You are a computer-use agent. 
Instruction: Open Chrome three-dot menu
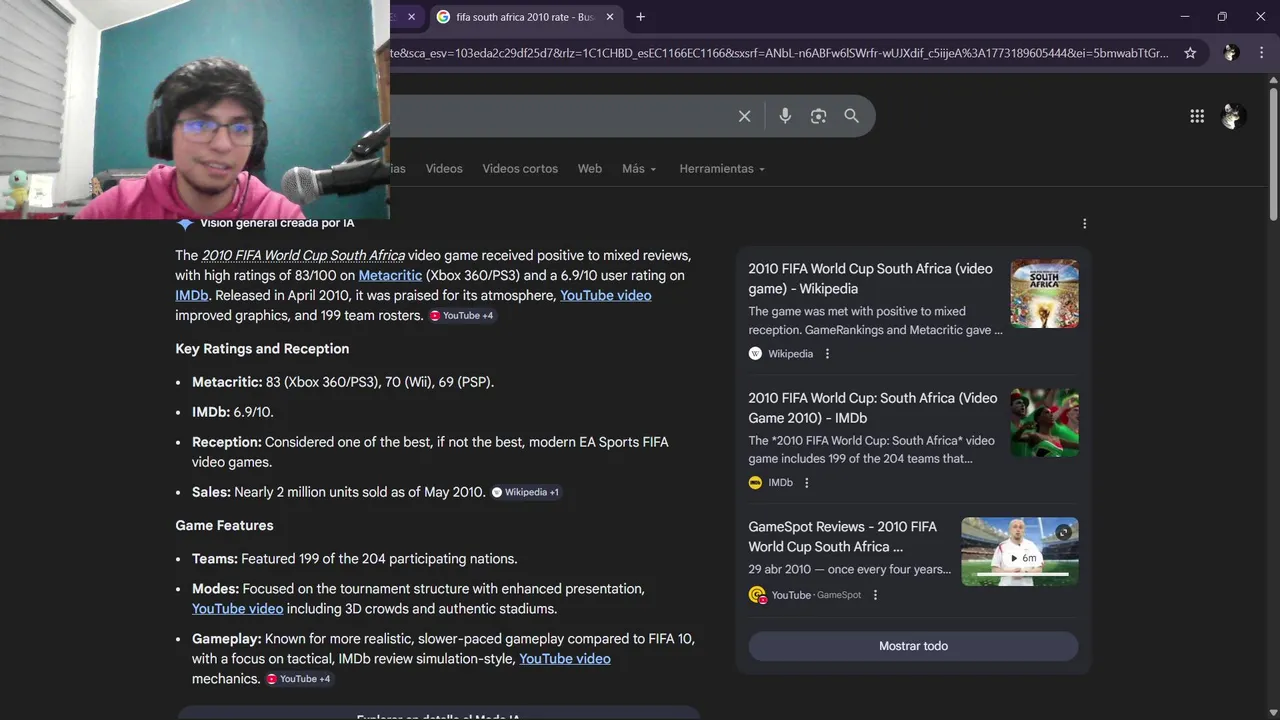click(1260, 53)
